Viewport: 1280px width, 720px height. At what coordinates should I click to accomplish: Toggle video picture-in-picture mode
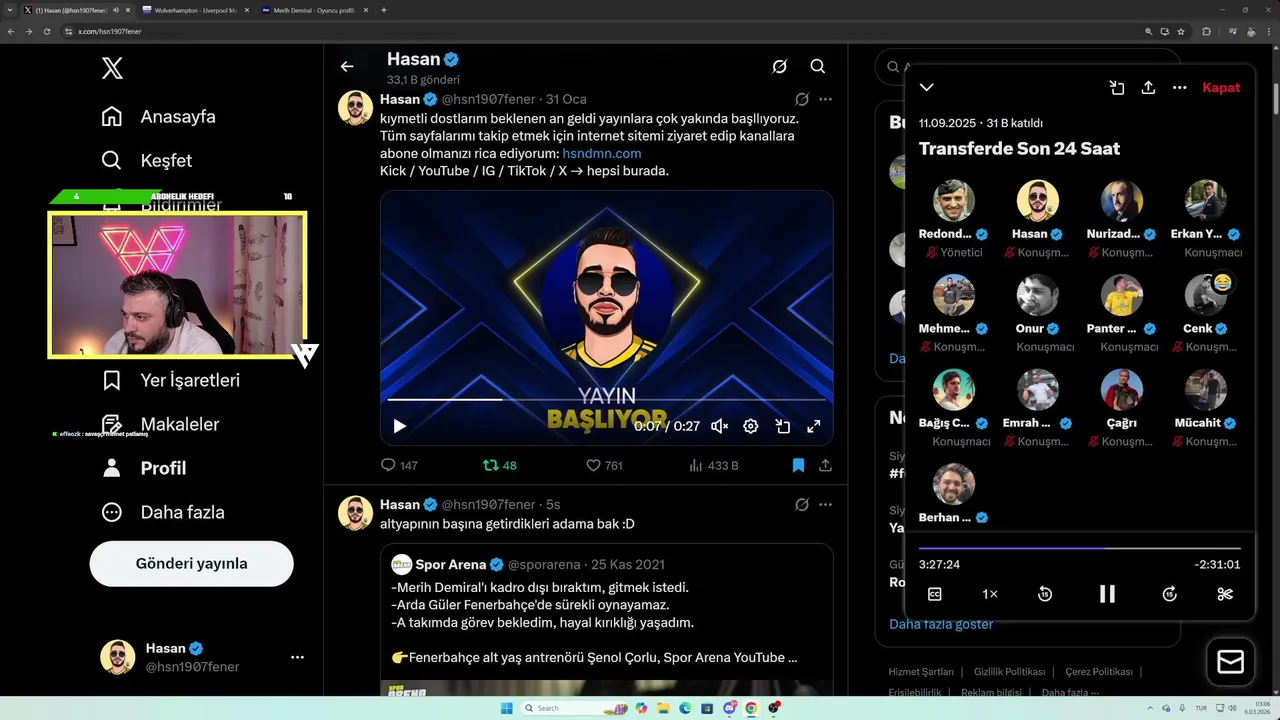[783, 426]
